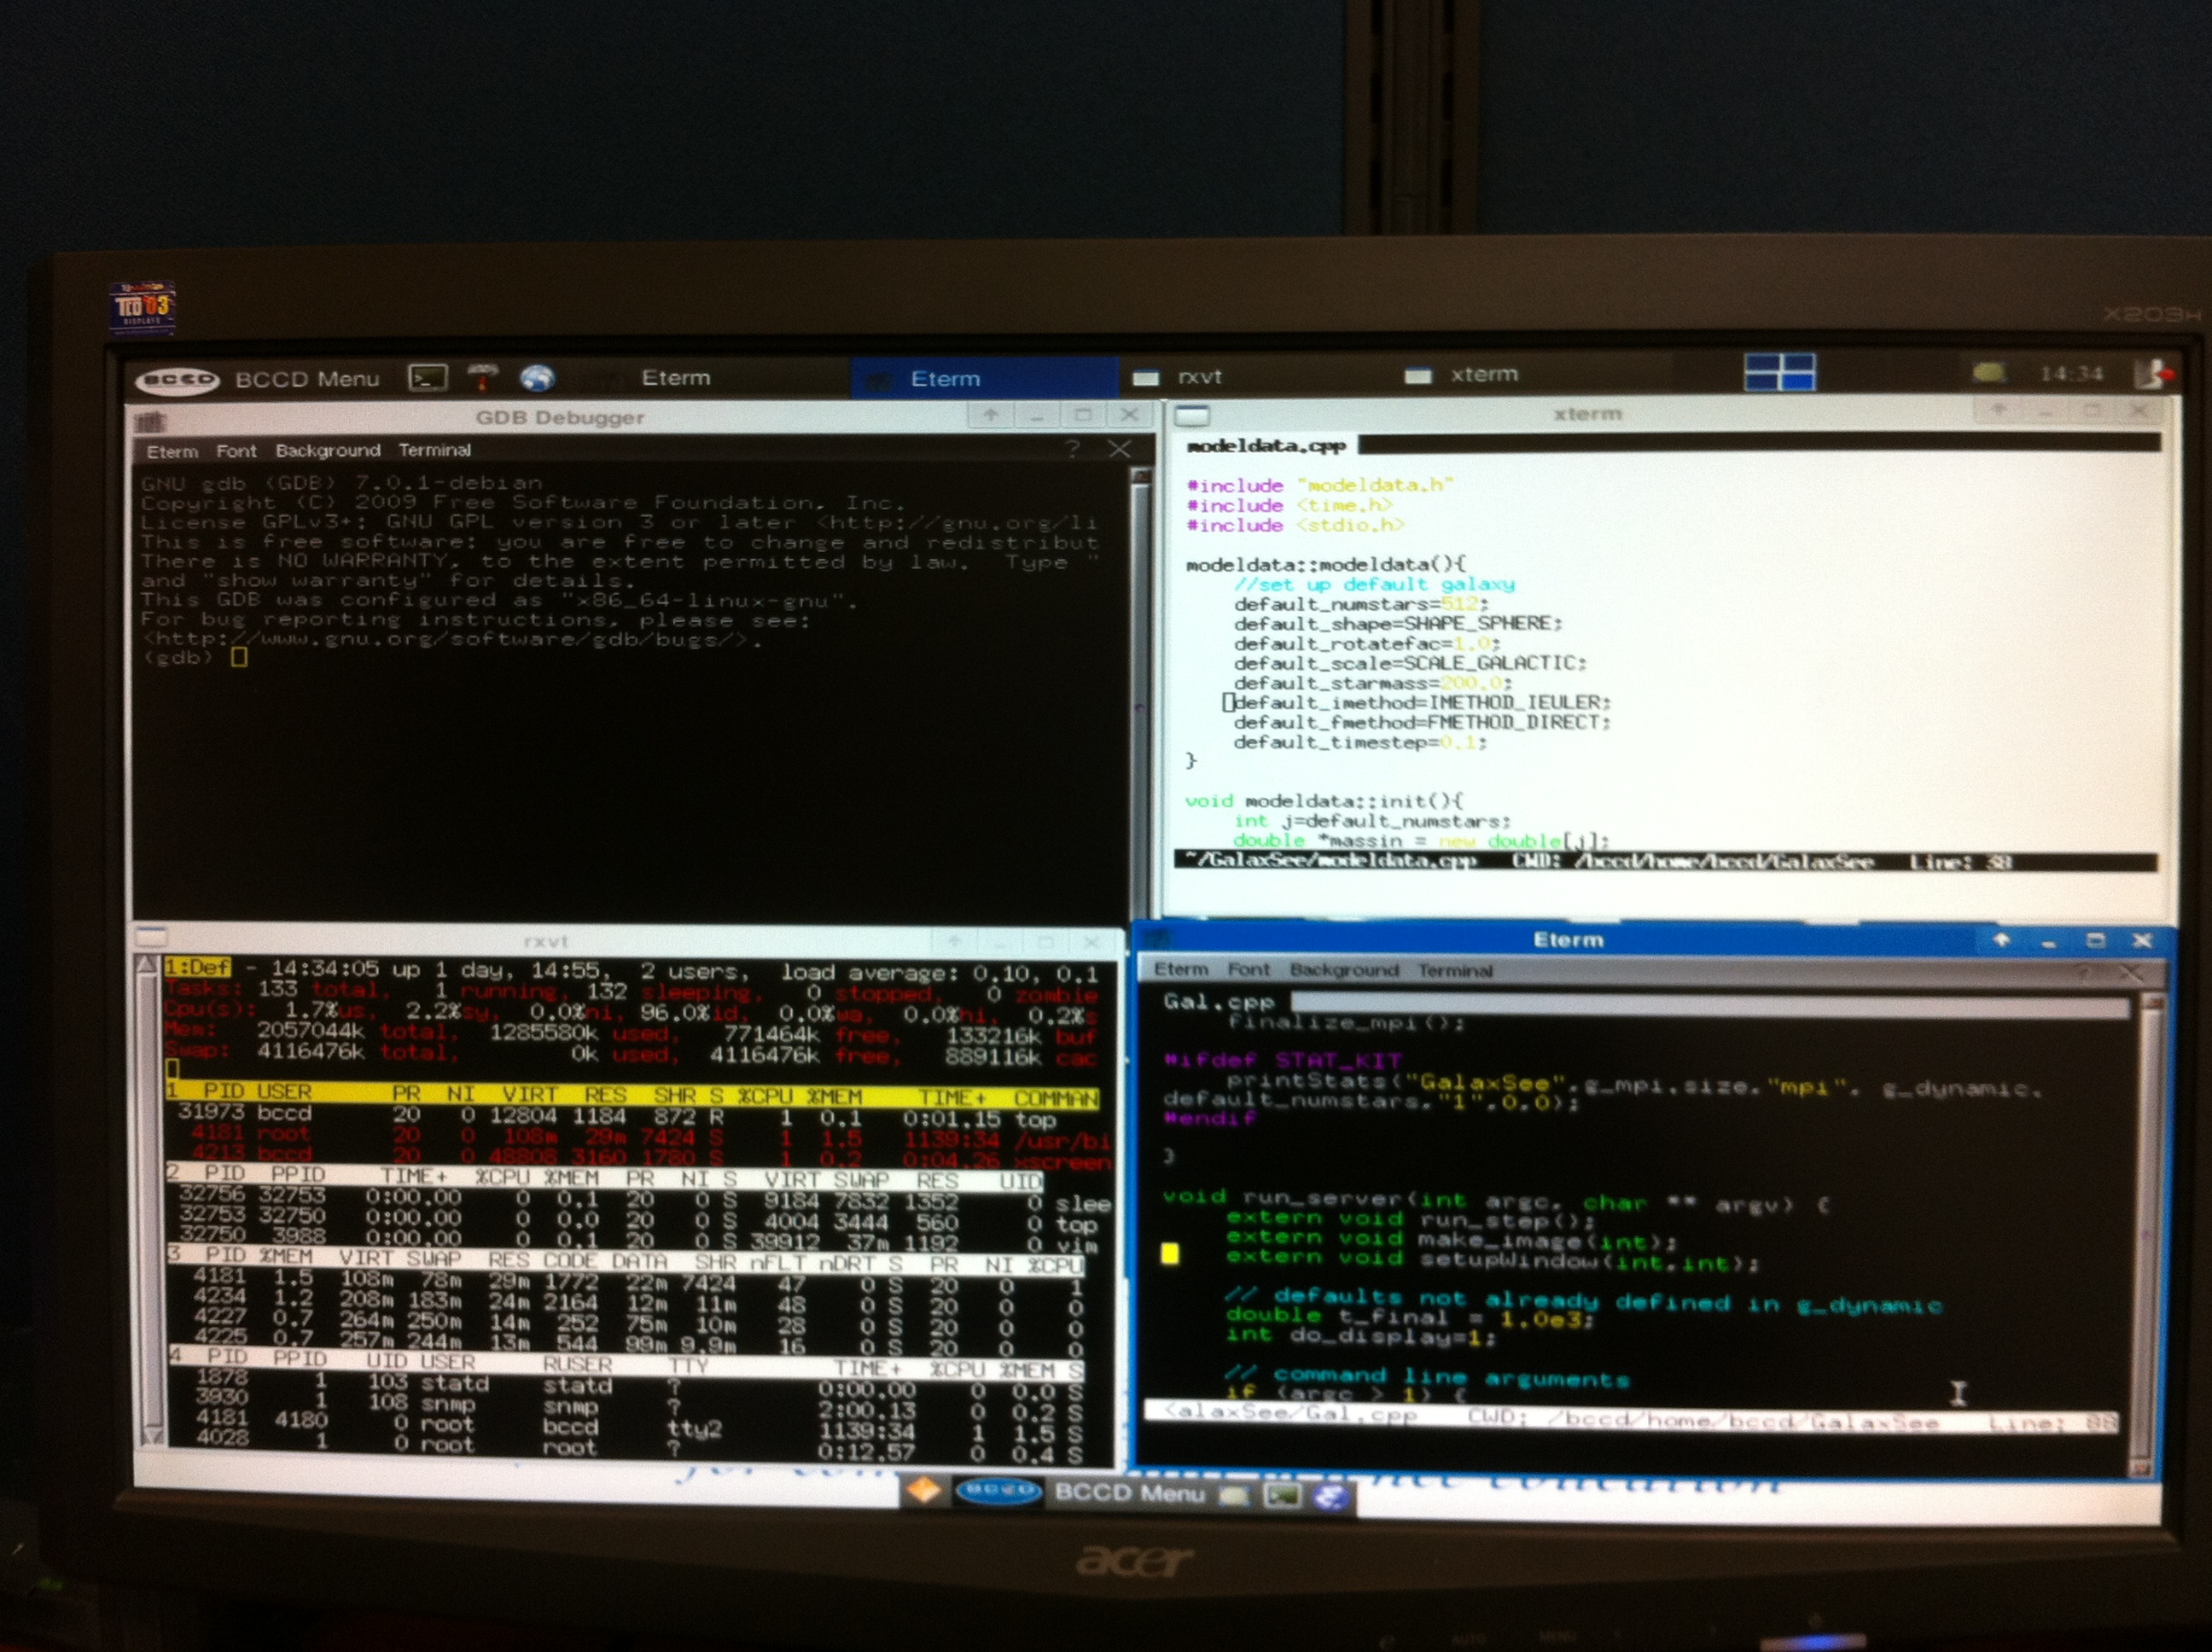Viewport: 2212px width, 1652px height.
Task: Launch terminal from top panel icon
Action: 428,378
